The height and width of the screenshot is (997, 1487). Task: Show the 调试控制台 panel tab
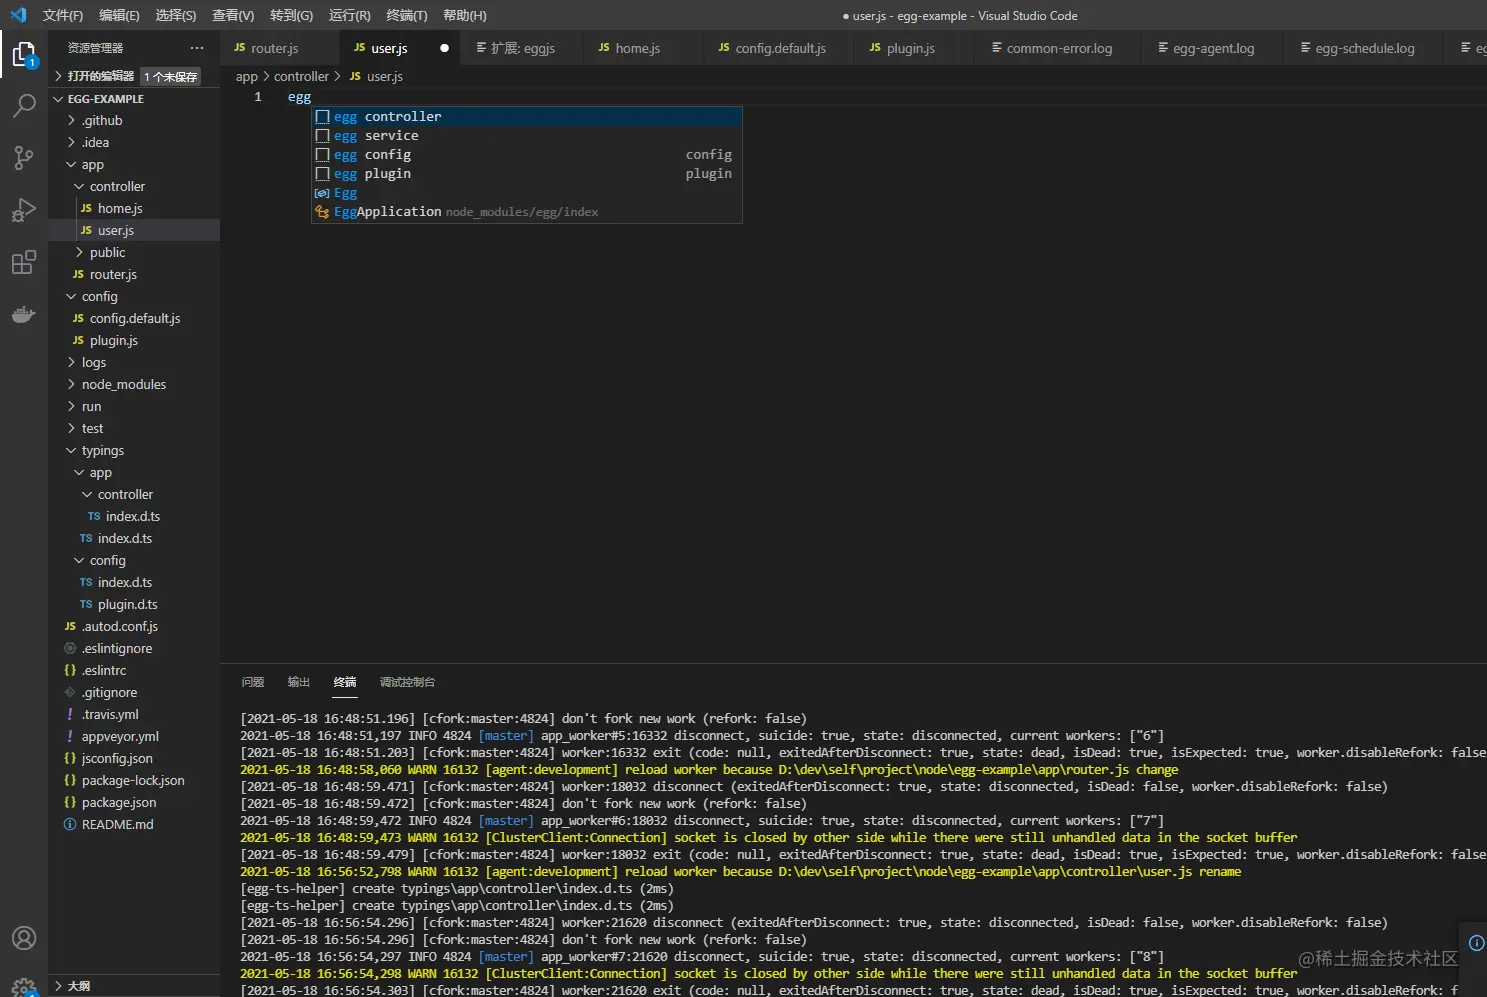(407, 682)
